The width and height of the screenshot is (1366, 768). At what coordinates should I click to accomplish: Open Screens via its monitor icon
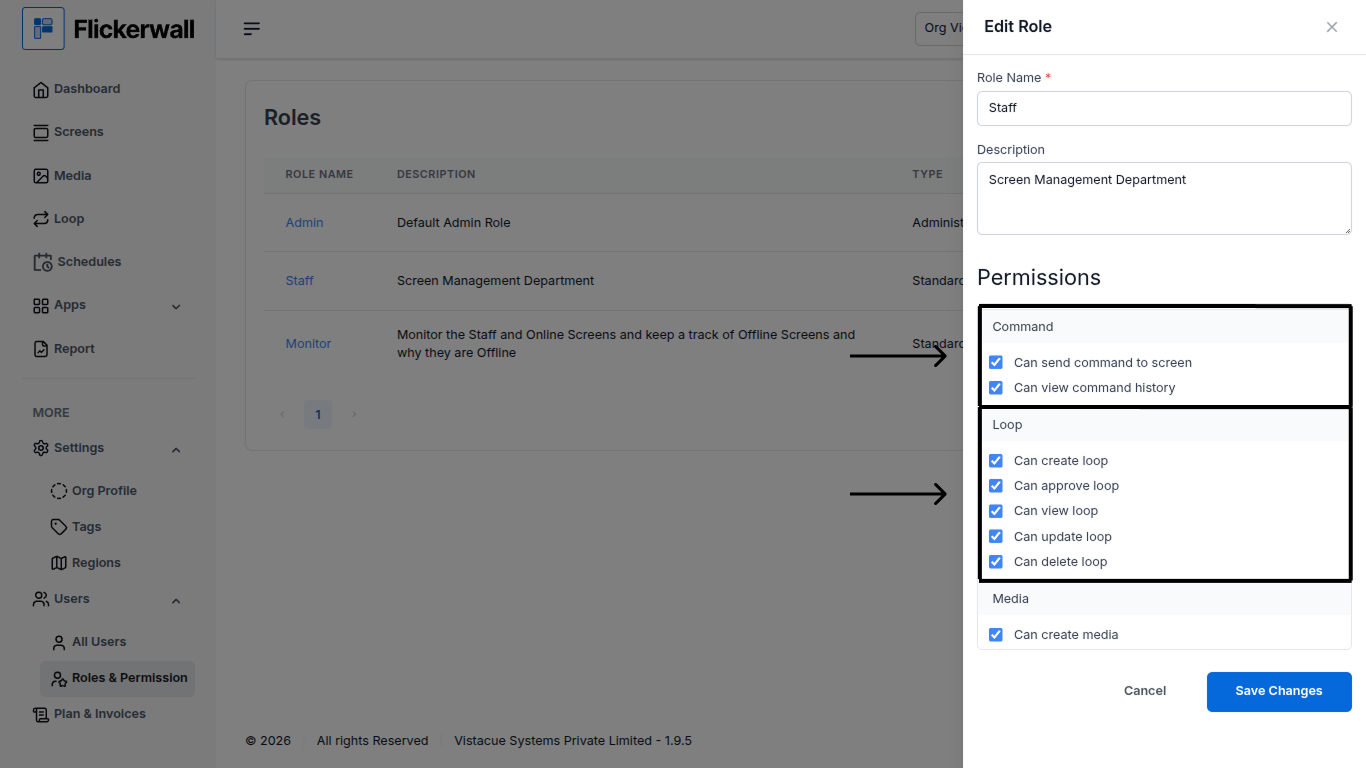(x=41, y=133)
